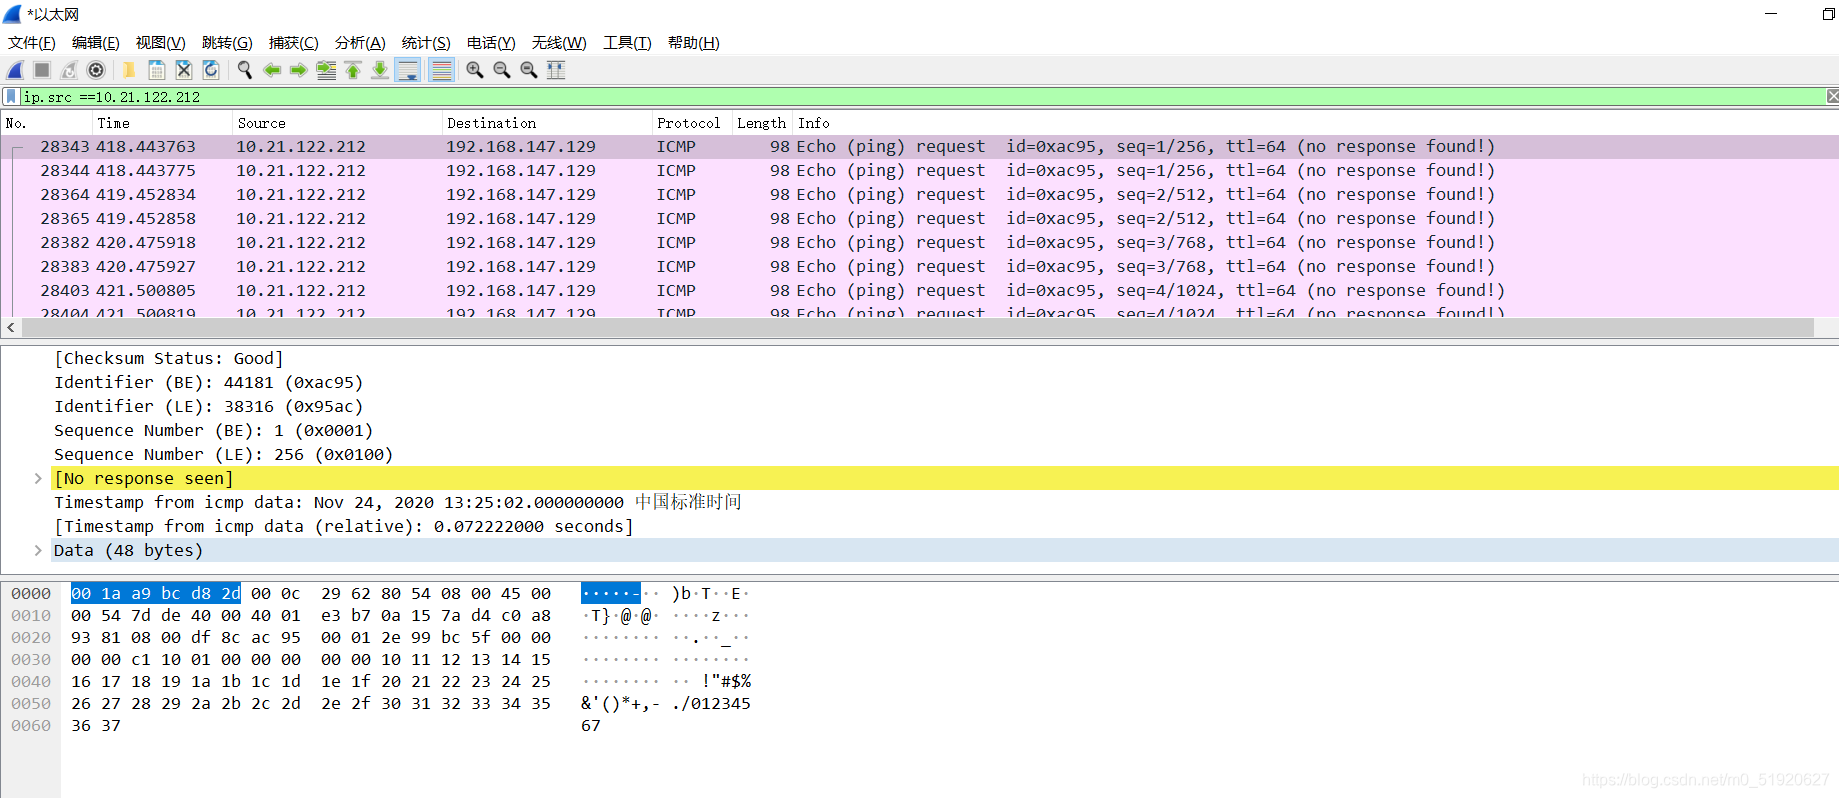Screen dimensions: 1839x798
Task: Jump to the last packet
Action: tap(380, 70)
